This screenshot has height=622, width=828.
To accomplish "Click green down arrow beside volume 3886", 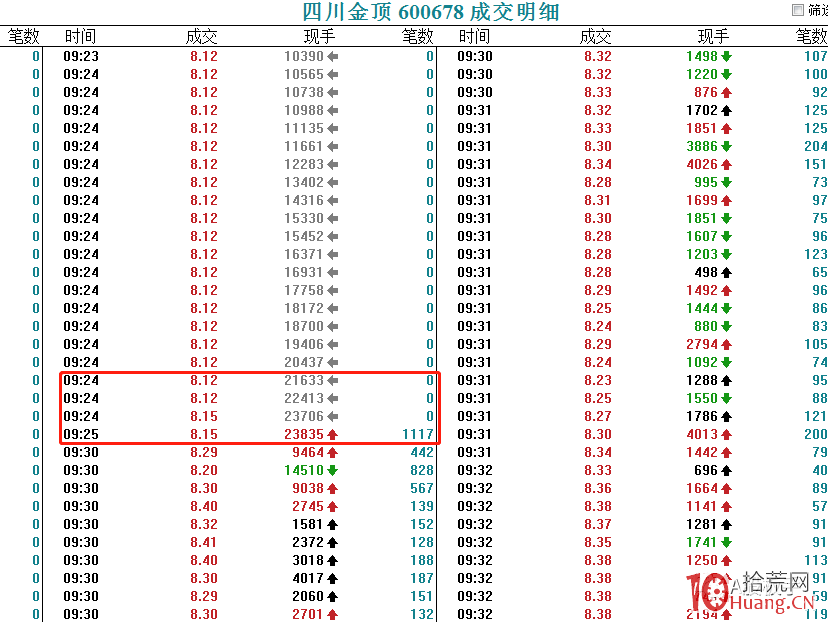I will click(726, 146).
